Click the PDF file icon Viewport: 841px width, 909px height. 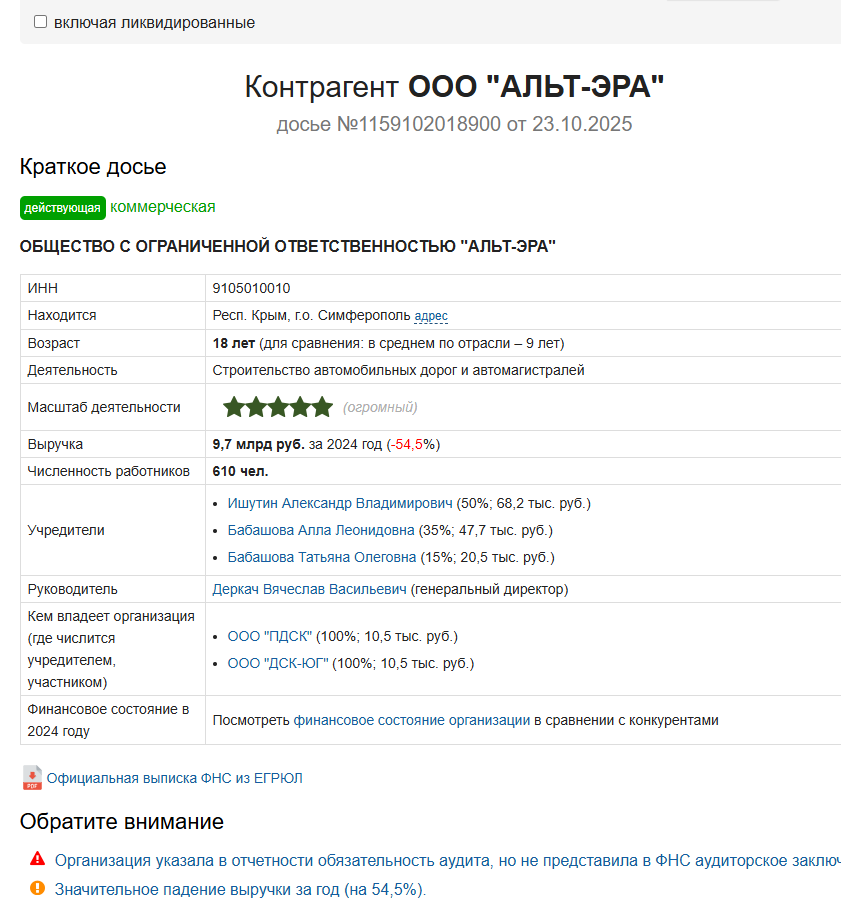click(32, 777)
